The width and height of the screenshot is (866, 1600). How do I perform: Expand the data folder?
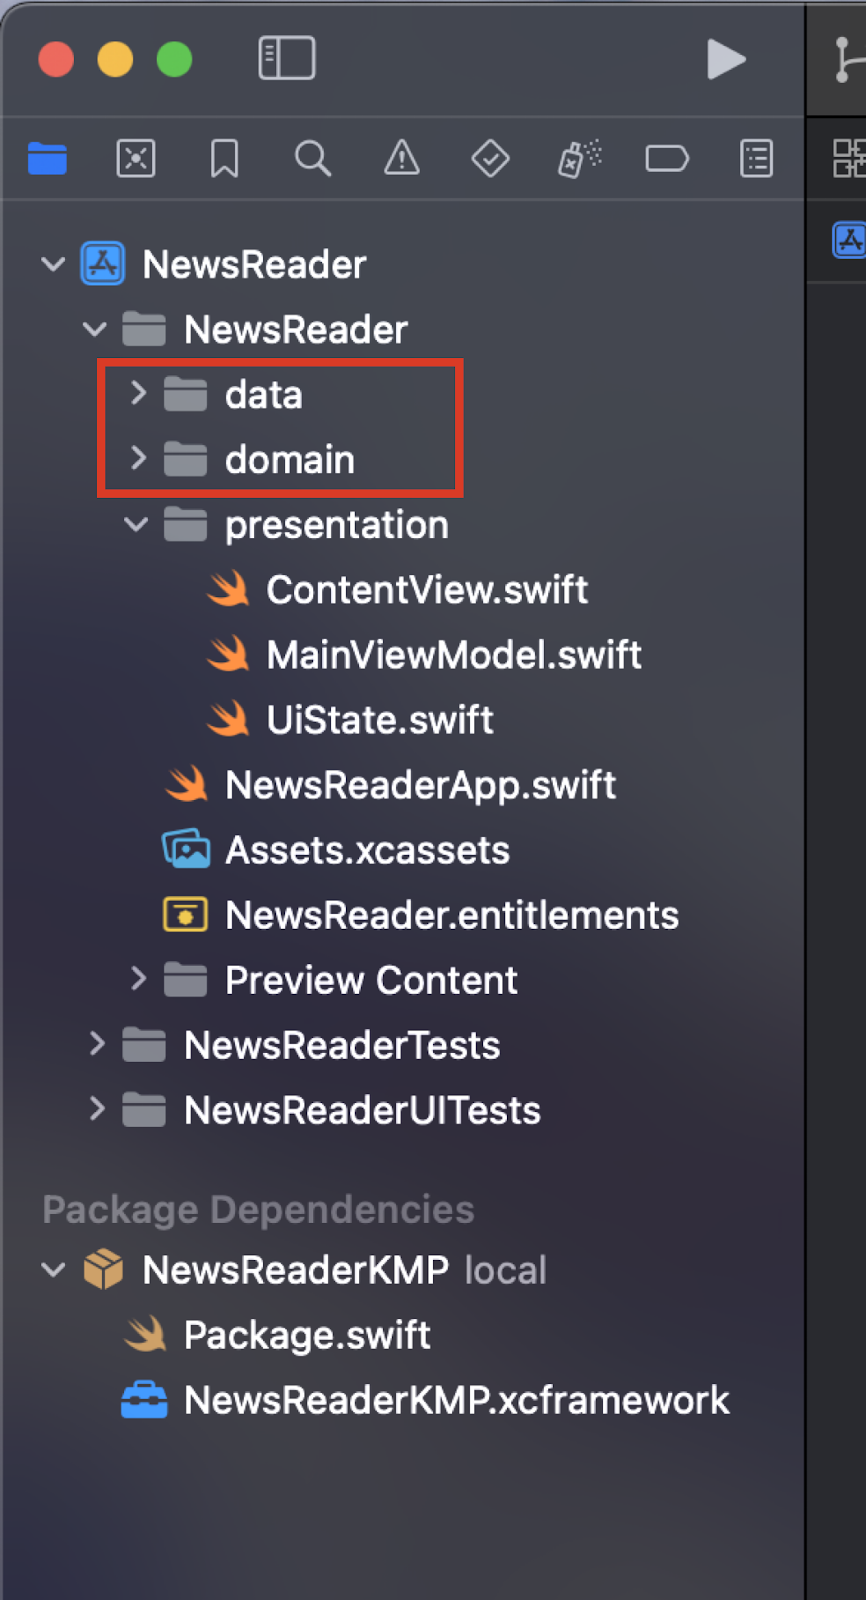138,394
